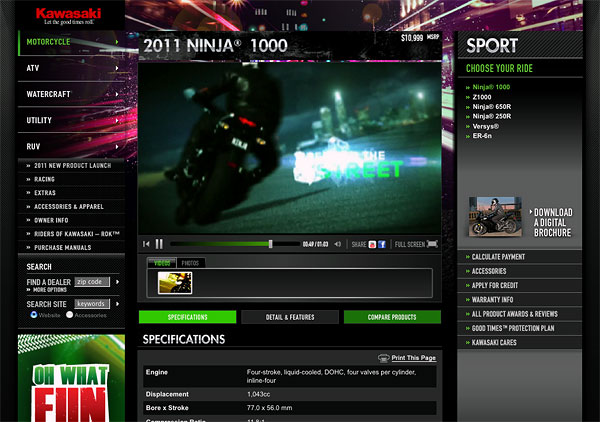
Task: Open Warranty Info
Action: coord(492,300)
